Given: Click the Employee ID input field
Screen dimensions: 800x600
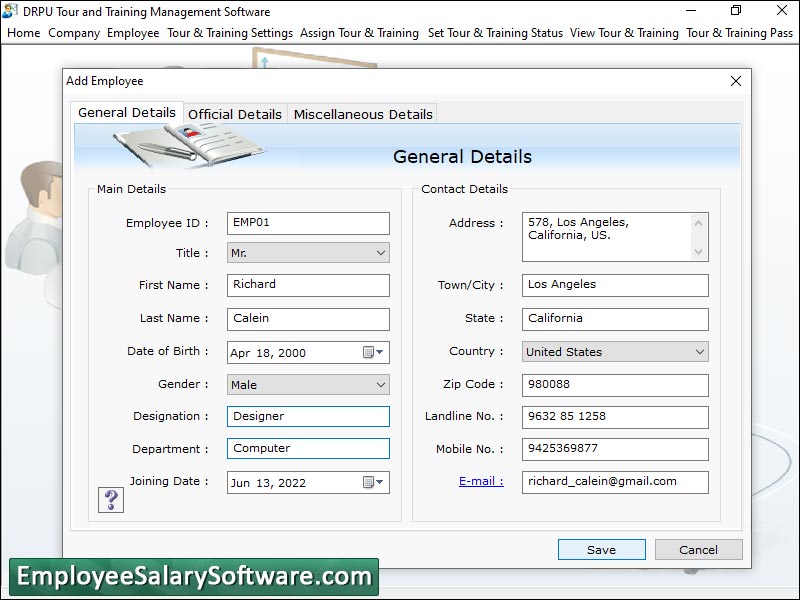Looking at the screenshot, I should (x=307, y=223).
